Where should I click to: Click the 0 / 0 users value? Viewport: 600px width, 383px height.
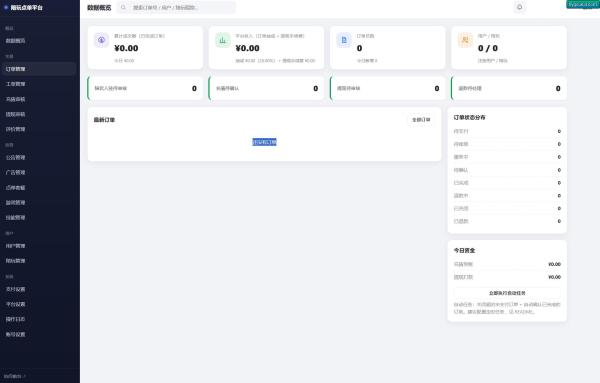(488, 48)
